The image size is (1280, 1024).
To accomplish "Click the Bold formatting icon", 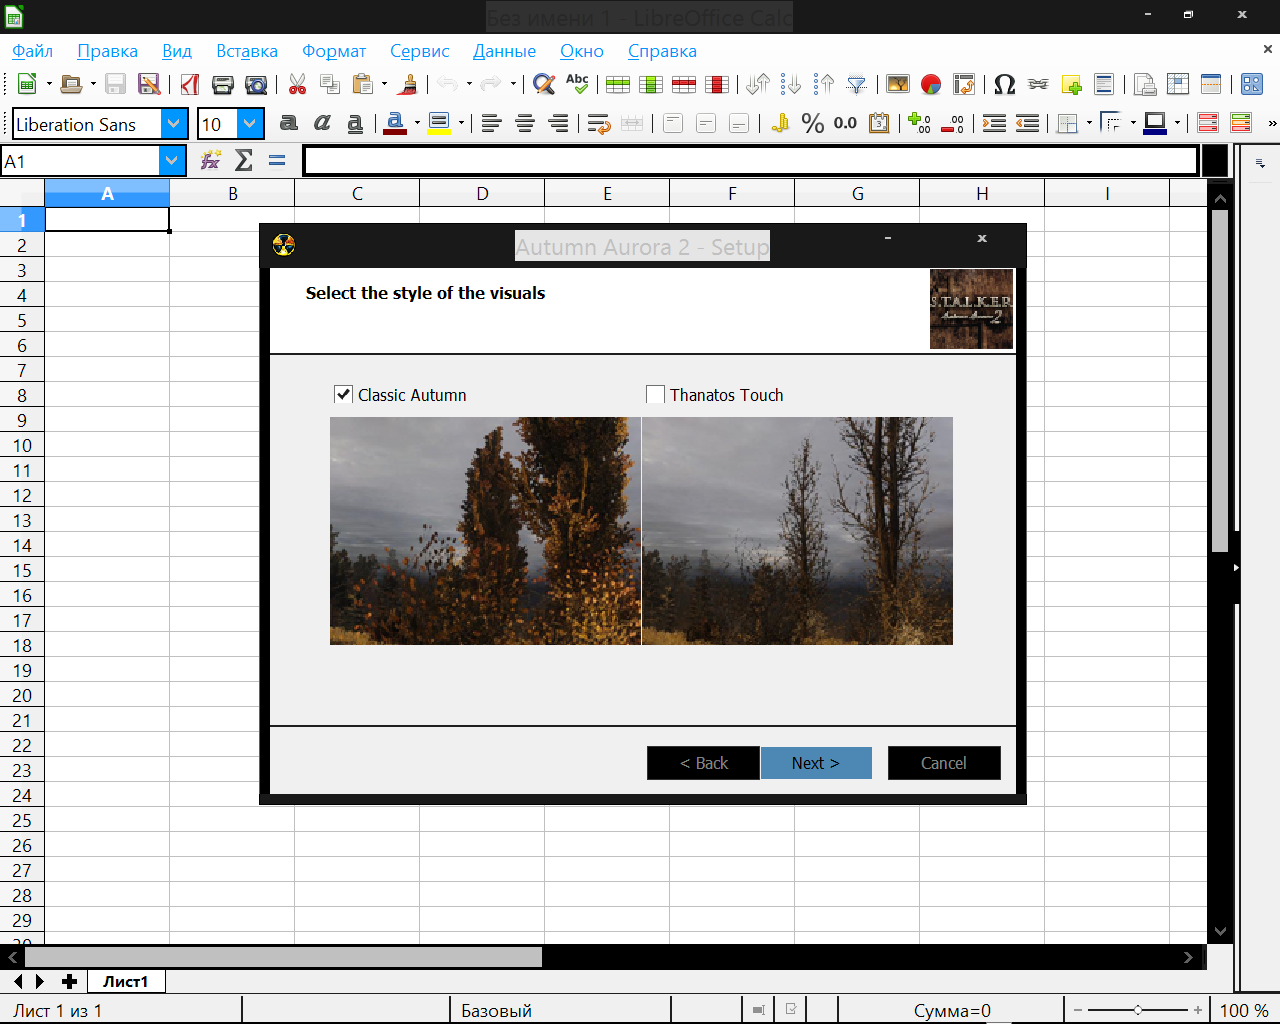I will [x=288, y=123].
